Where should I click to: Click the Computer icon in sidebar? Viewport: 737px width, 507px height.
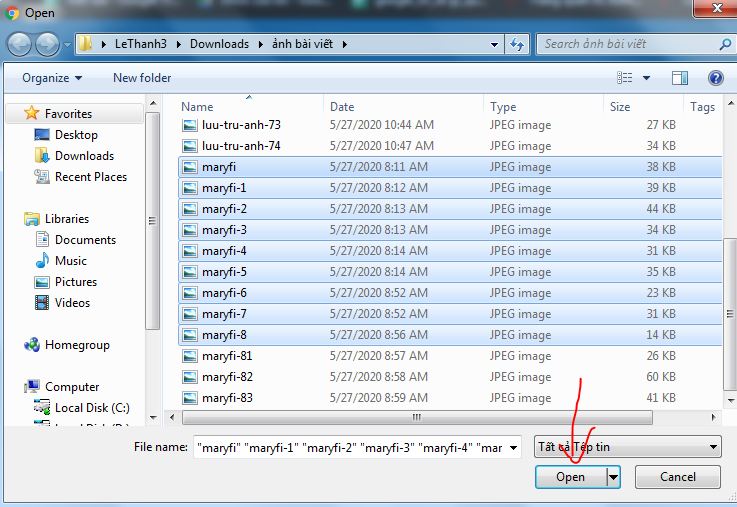tap(32, 386)
